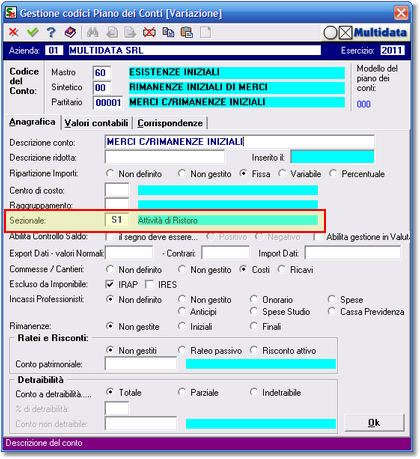Click the grayed printer icon in toolbar
The image size is (420, 459).
(112, 32)
